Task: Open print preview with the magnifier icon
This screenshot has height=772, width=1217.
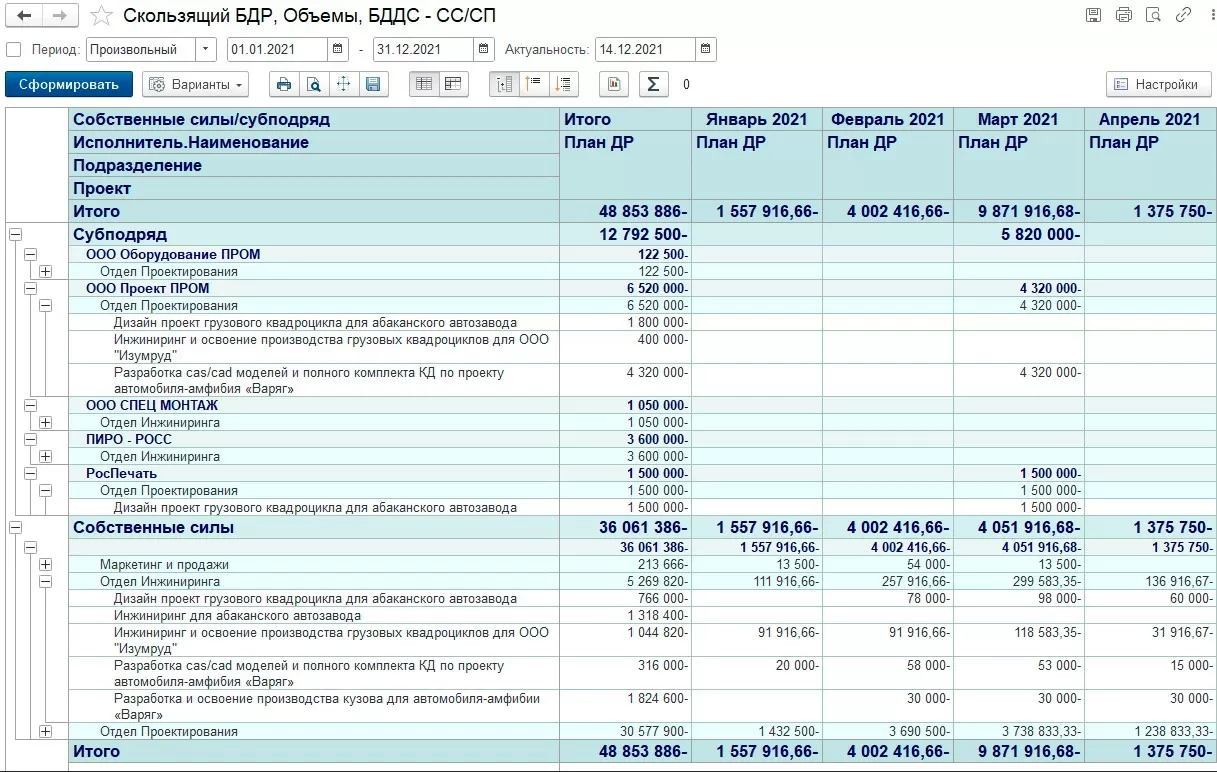Action: pyautogui.click(x=314, y=85)
